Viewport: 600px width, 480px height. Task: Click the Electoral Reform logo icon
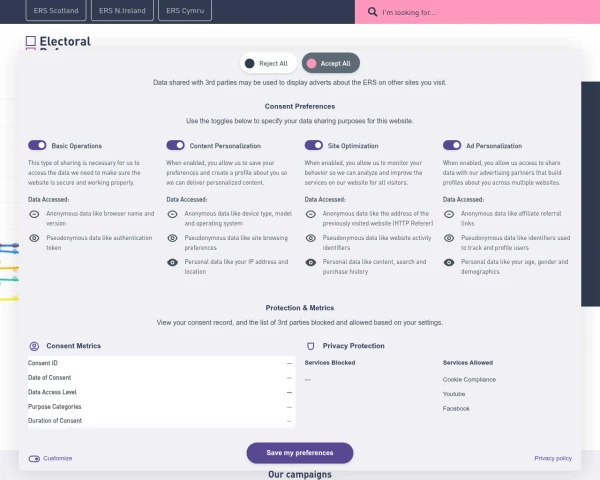click(x=31, y=42)
